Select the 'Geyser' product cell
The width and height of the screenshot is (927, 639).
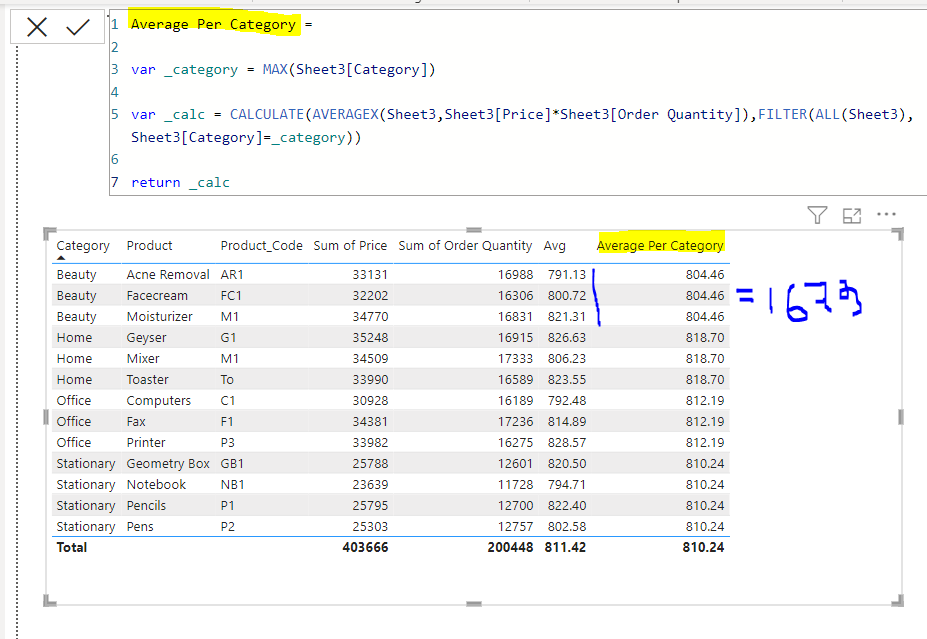[146, 338]
